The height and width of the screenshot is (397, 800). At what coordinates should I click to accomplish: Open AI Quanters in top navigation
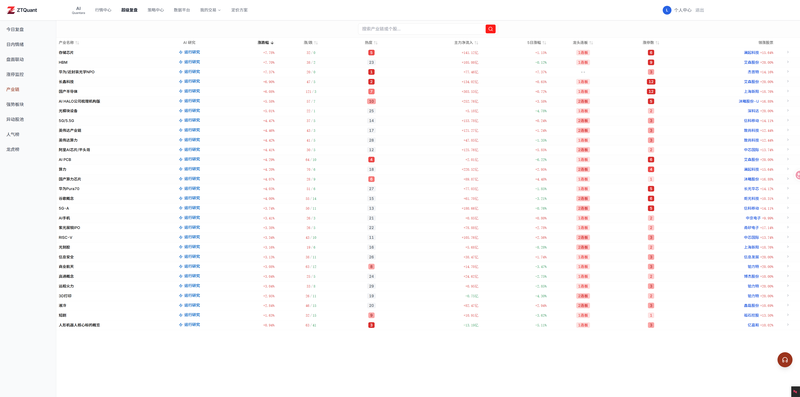(78, 10)
